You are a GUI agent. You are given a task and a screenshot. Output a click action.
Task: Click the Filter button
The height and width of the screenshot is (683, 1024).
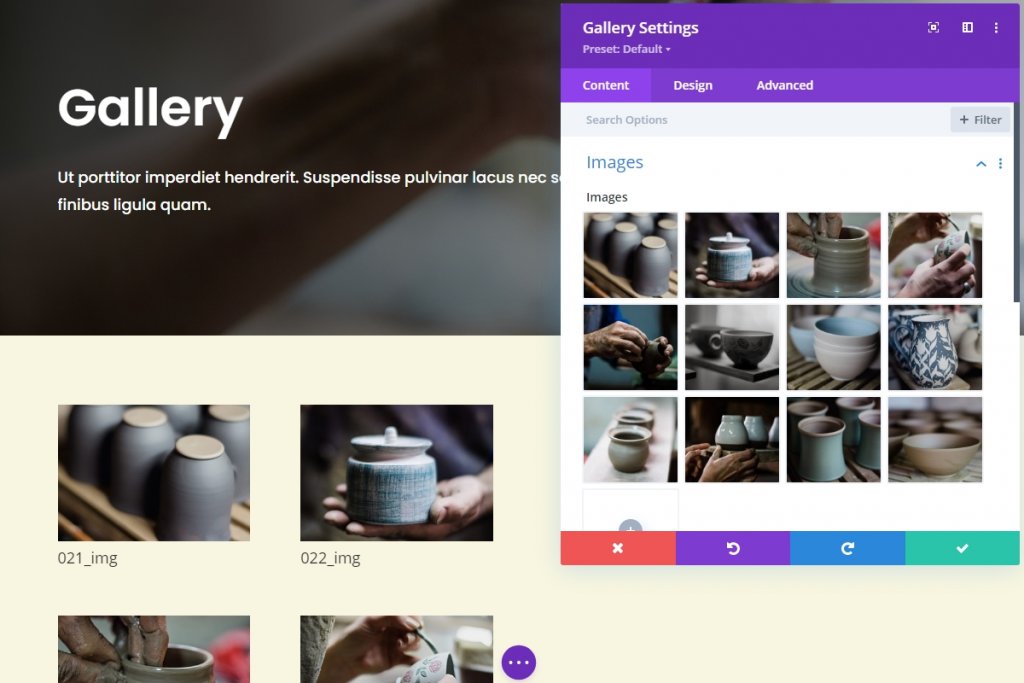pyautogui.click(x=980, y=119)
